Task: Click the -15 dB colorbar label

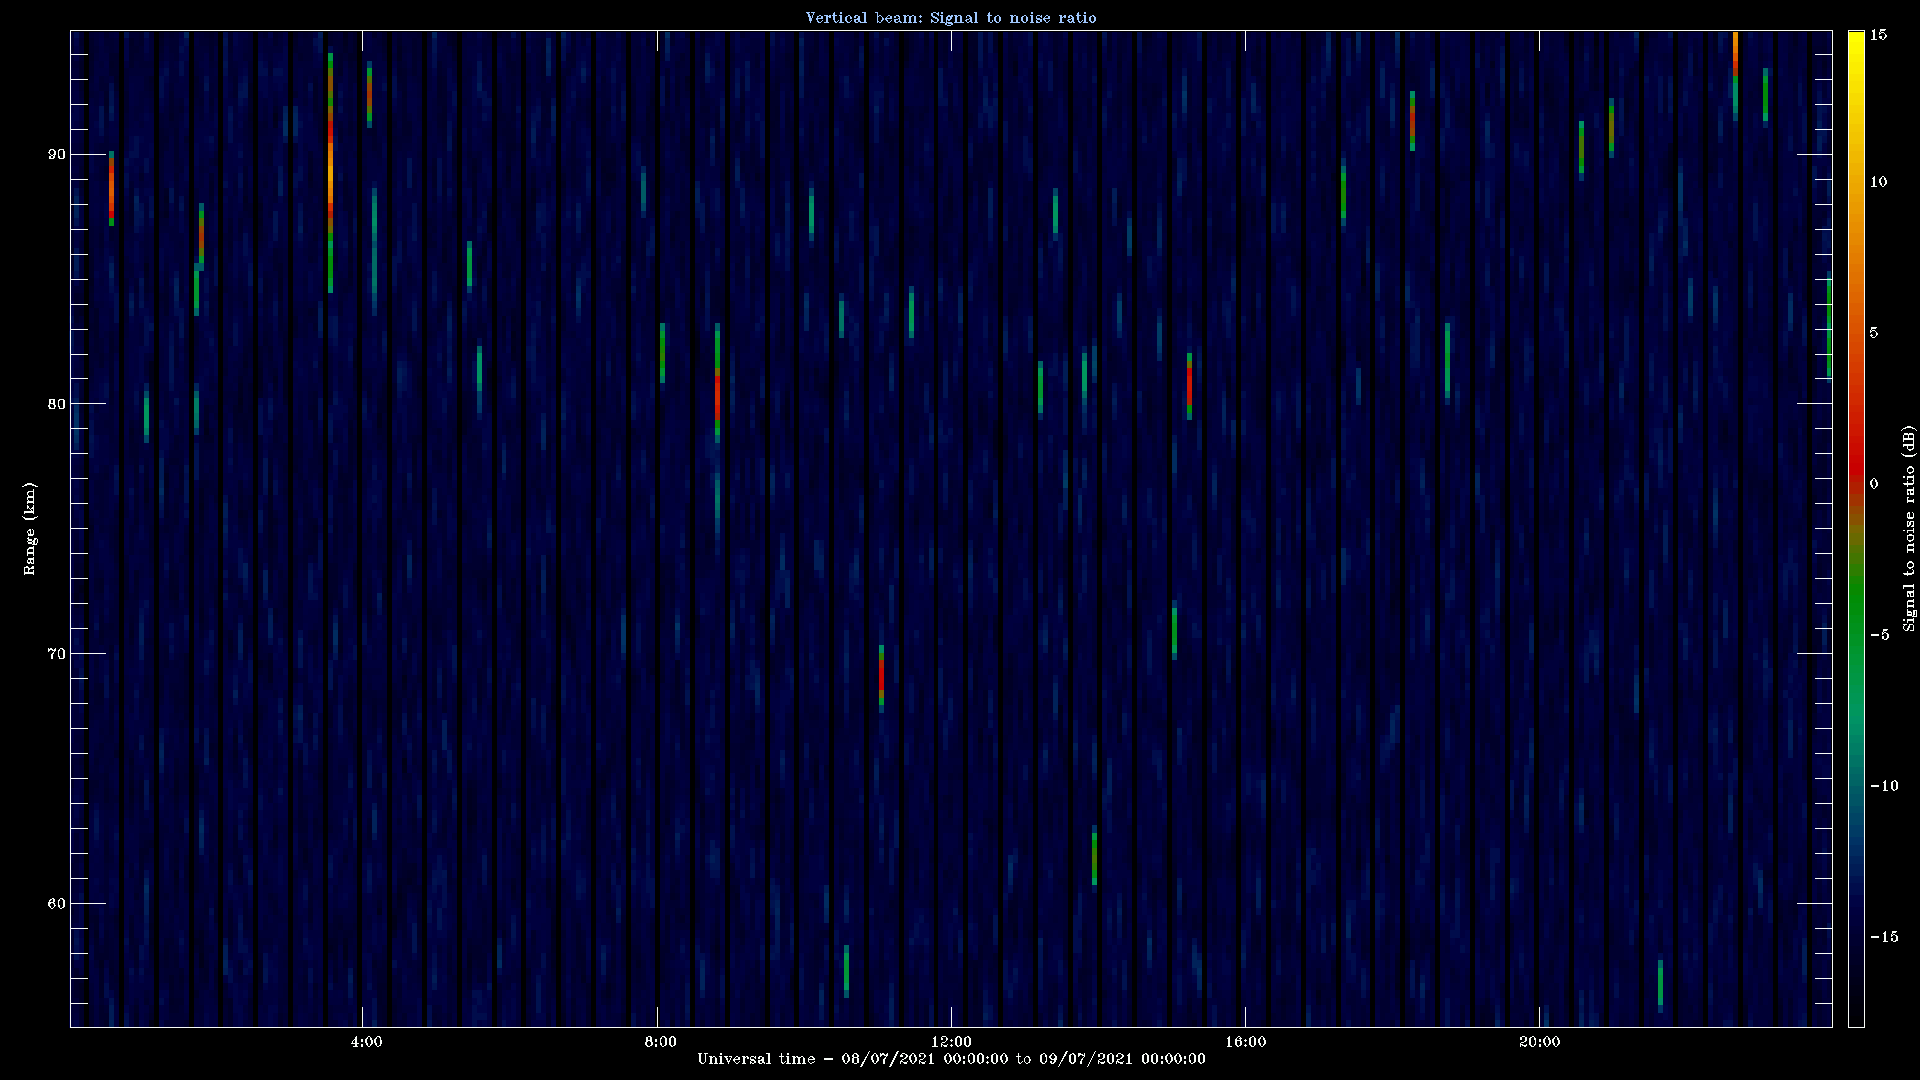Action: (x=1883, y=936)
